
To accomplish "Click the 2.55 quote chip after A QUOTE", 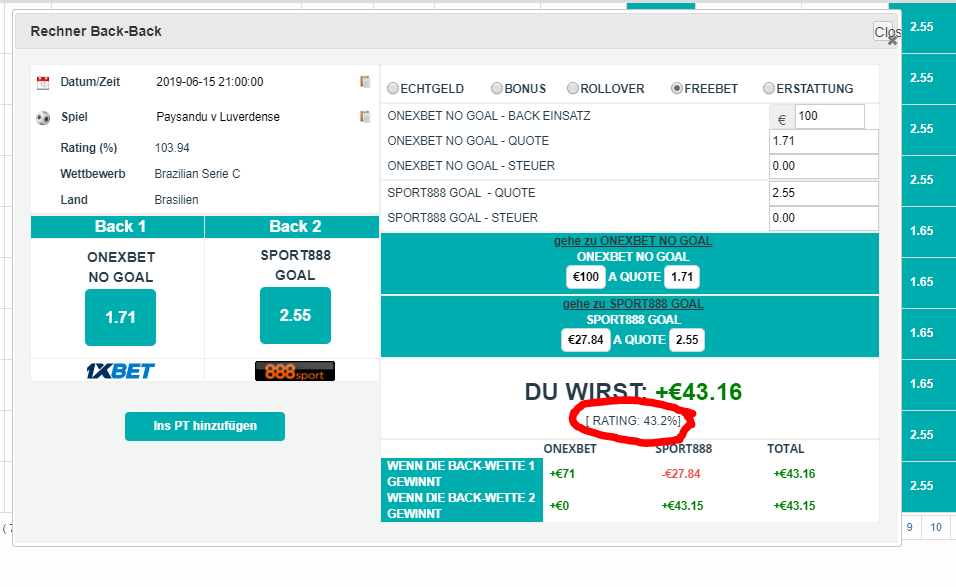I will point(687,340).
